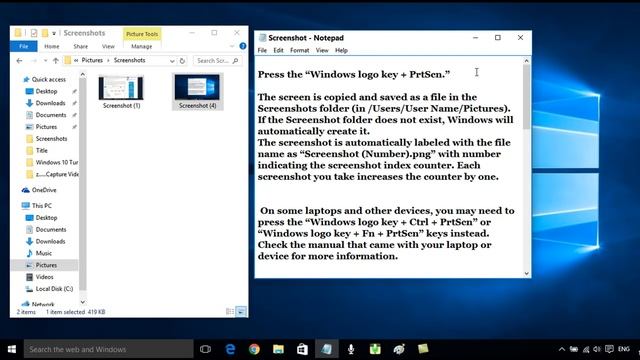
Task: Switch to the Home ribbon tab
Action: coord(52,47)
